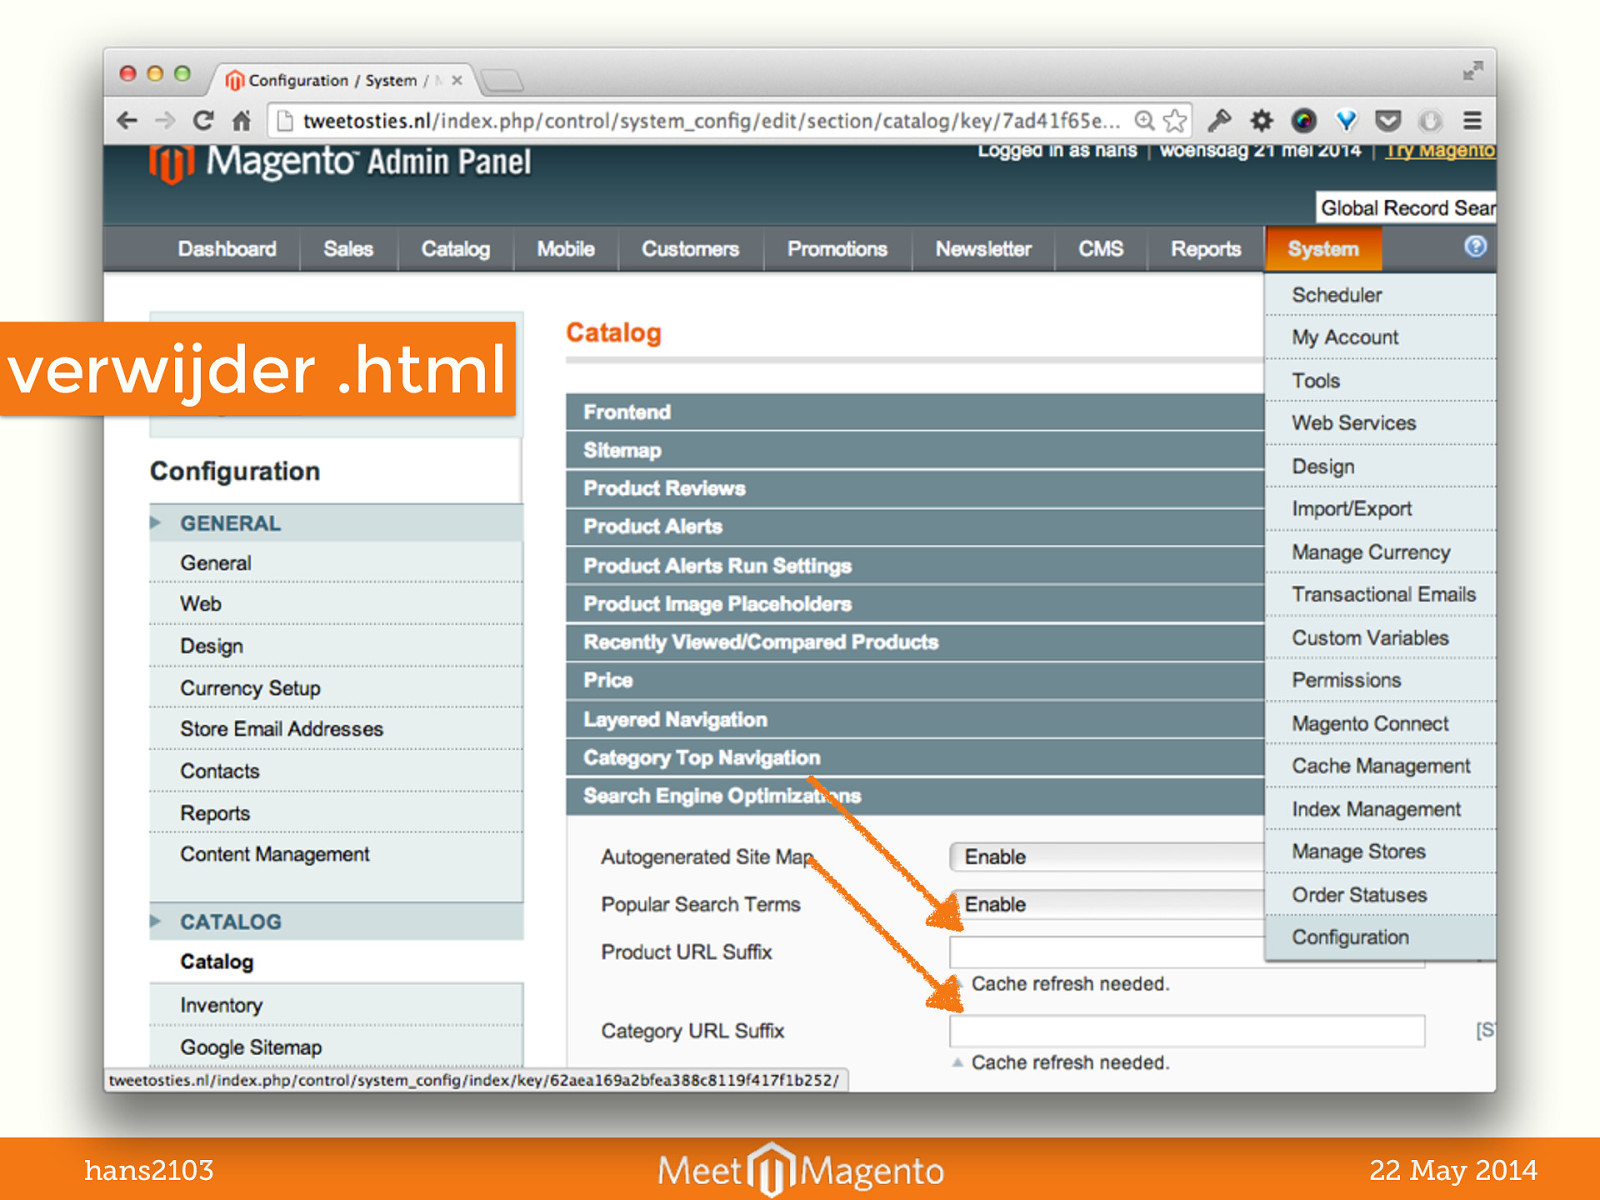Click the blue help question icon
The height and width of the screenshot is (1200, 1600).
(1475, 247)
